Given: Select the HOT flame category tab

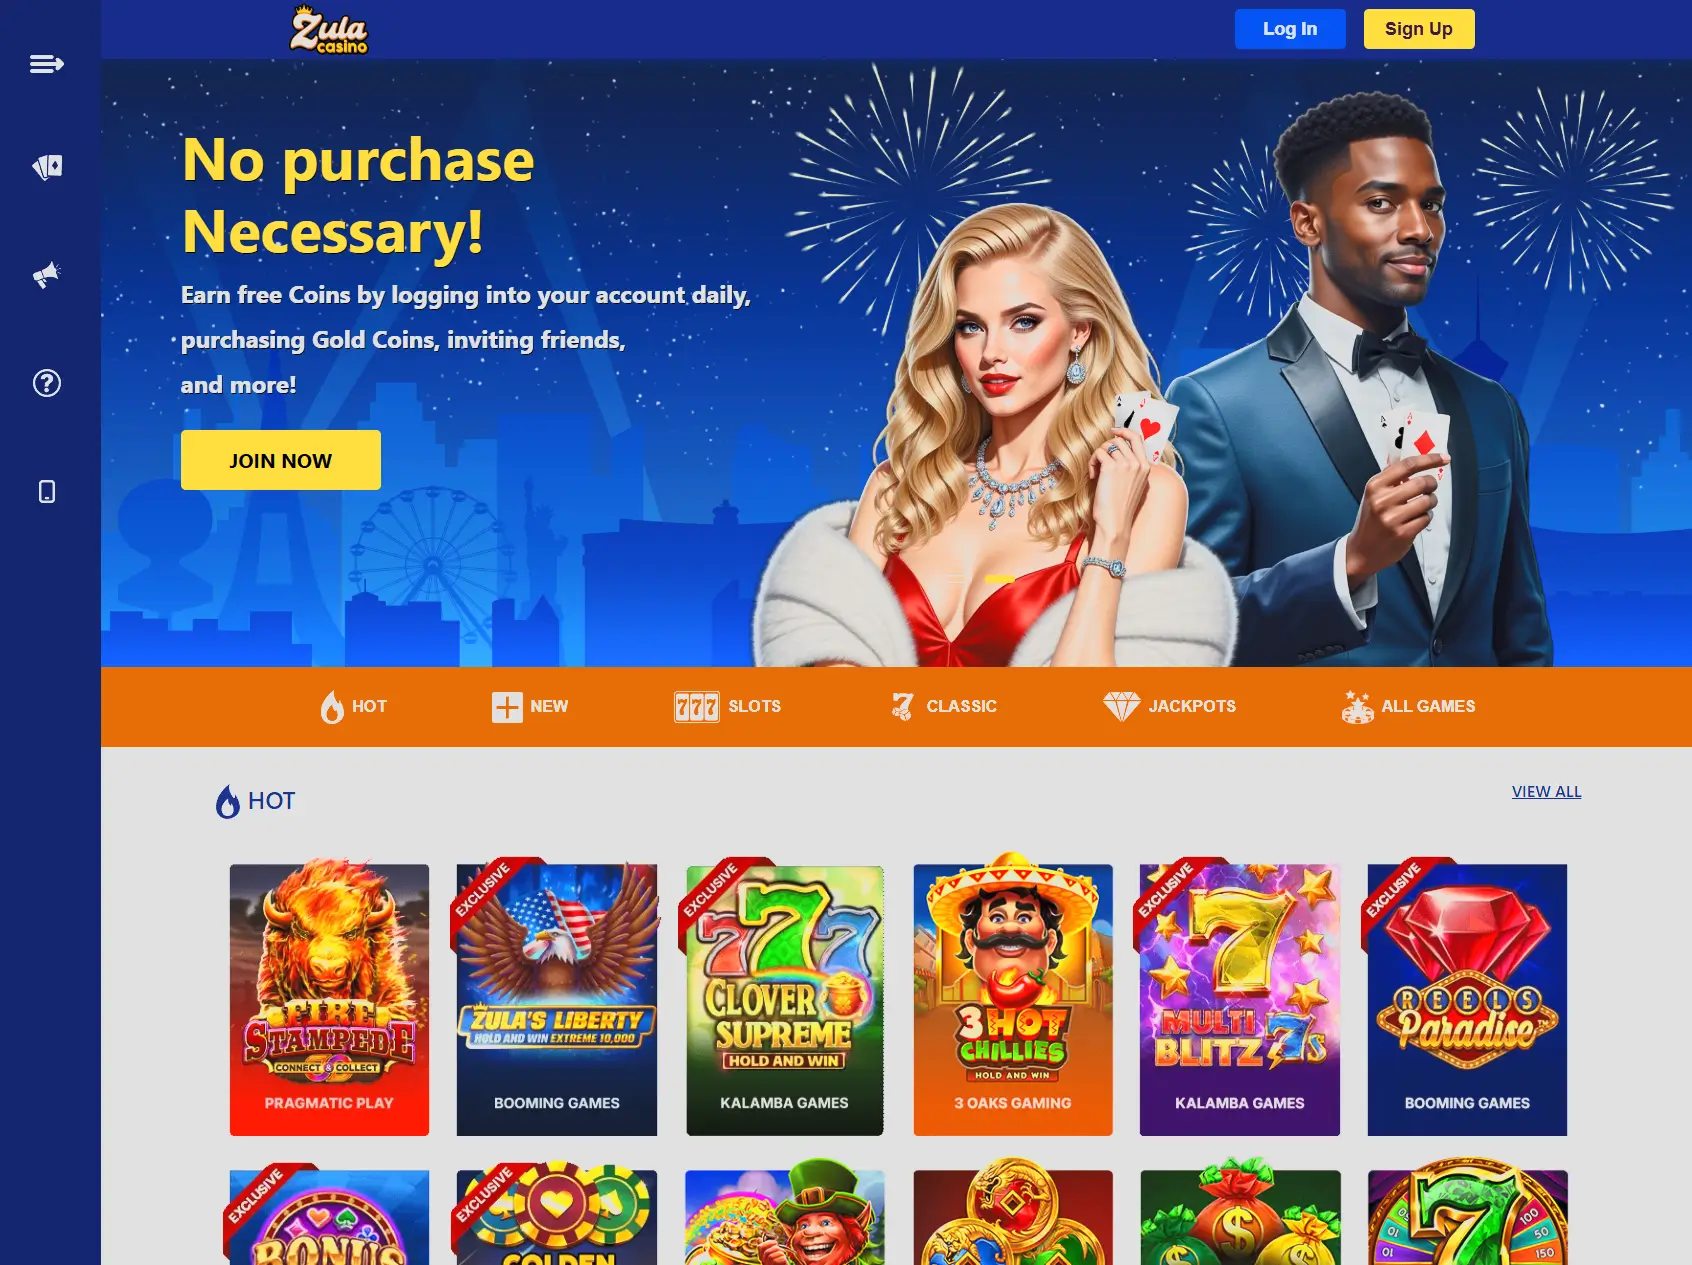Looking at the screenshot, I should [x=353, y=706].
